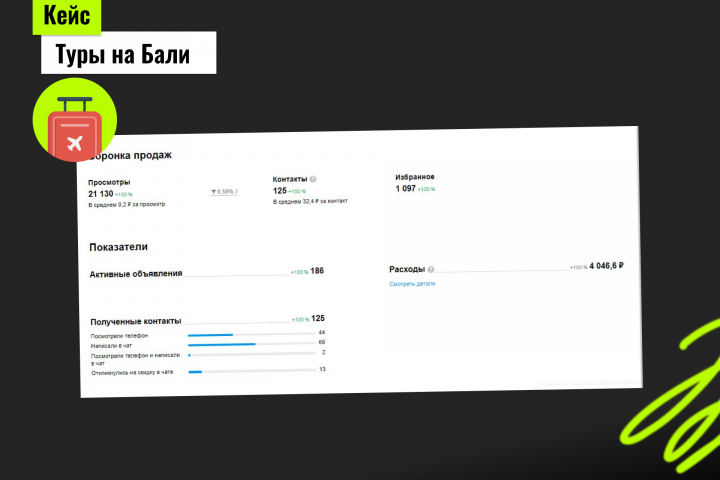Click the Избранное label
Viewport: 720px width, 480px height.
(x=415, y=177)
